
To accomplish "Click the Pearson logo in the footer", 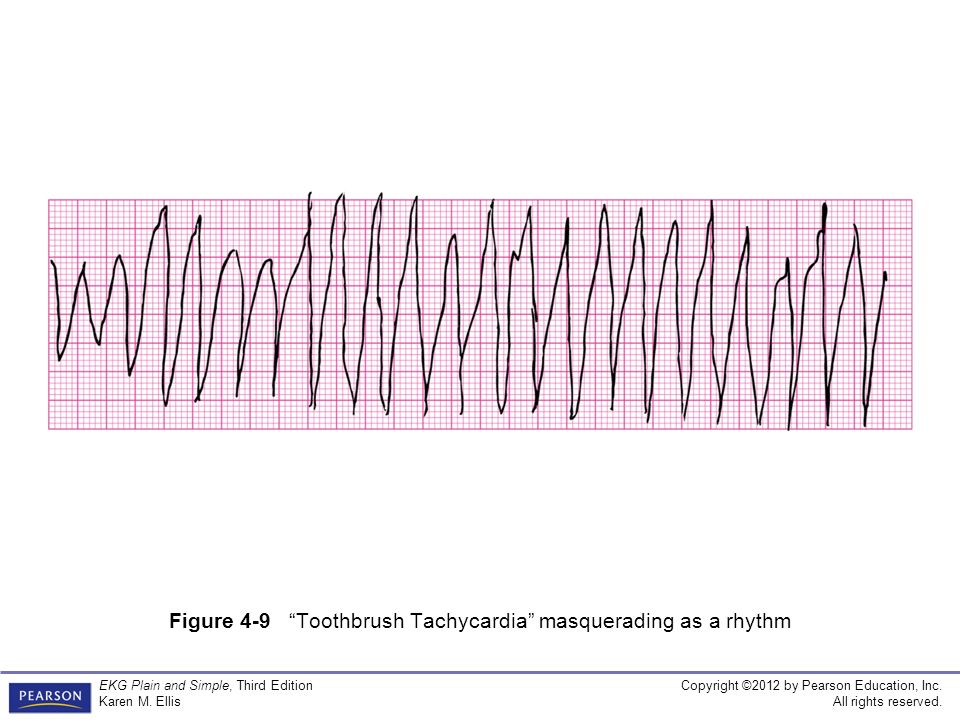I will point(50,697).
